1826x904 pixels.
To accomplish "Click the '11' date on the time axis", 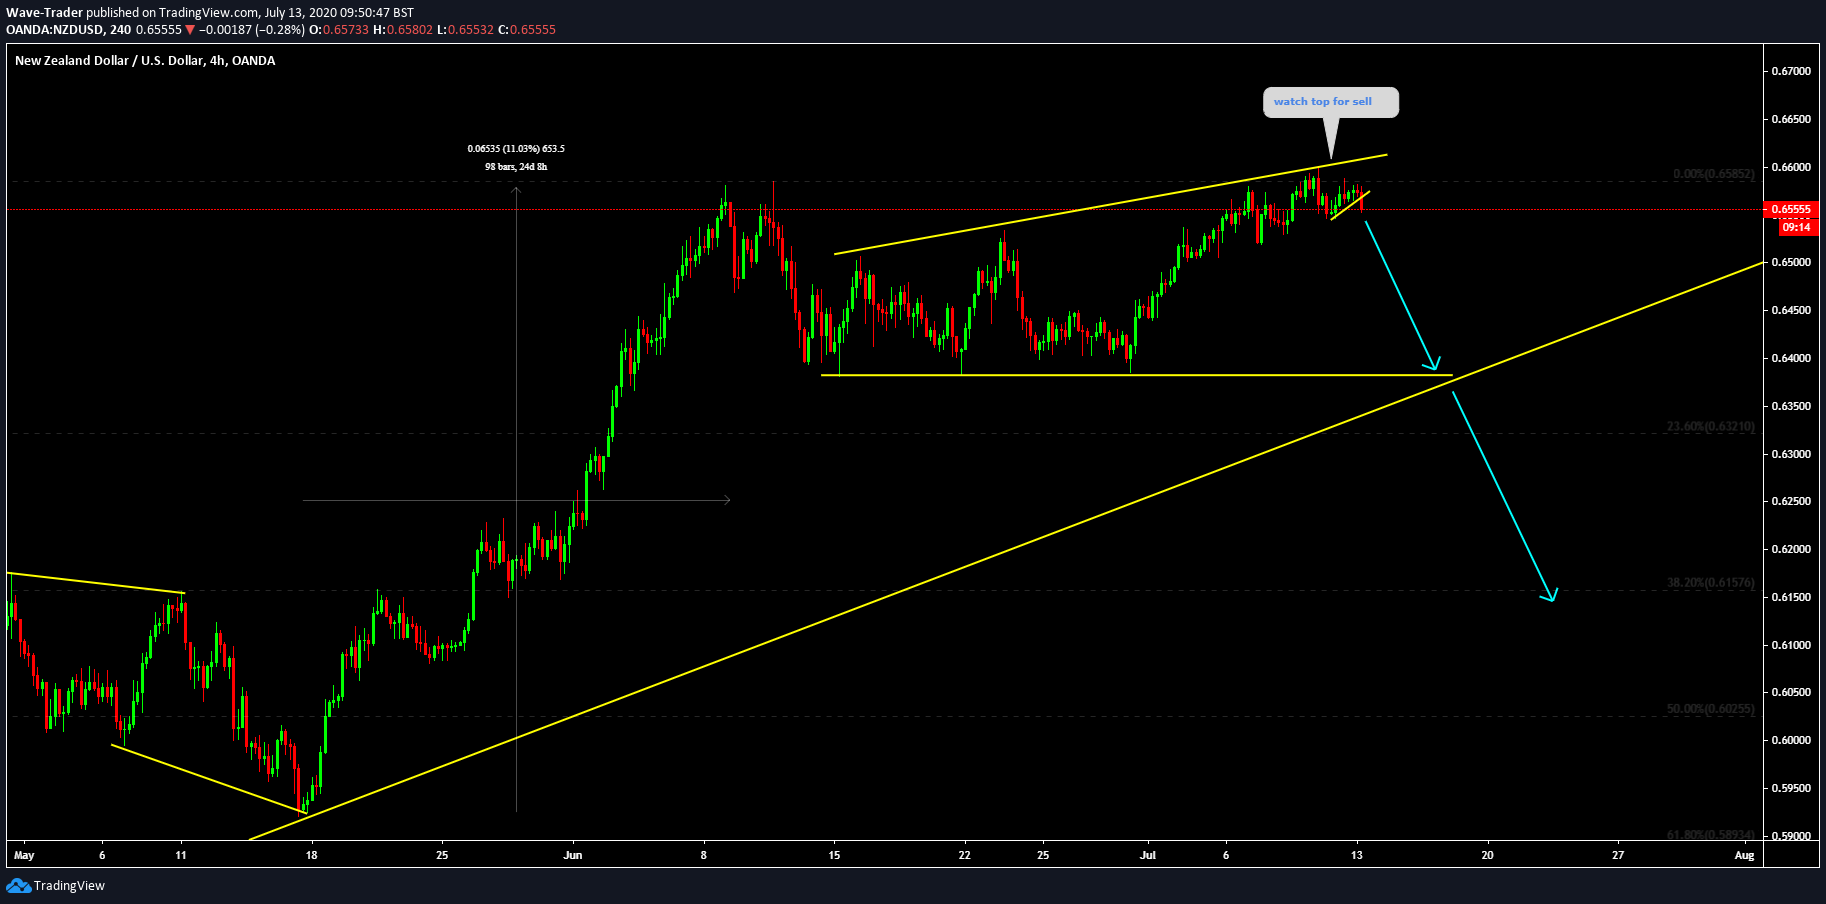I will (181, 855).
